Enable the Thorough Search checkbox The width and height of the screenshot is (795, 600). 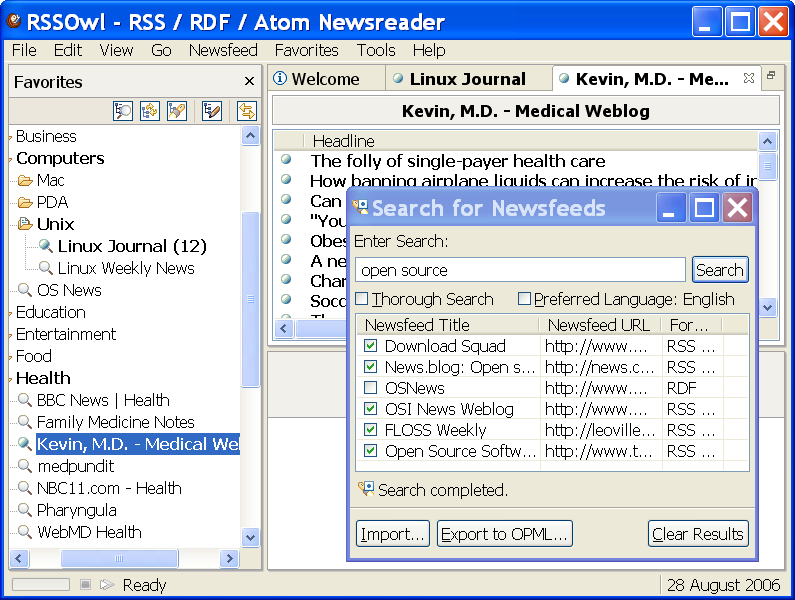point(362,298)
